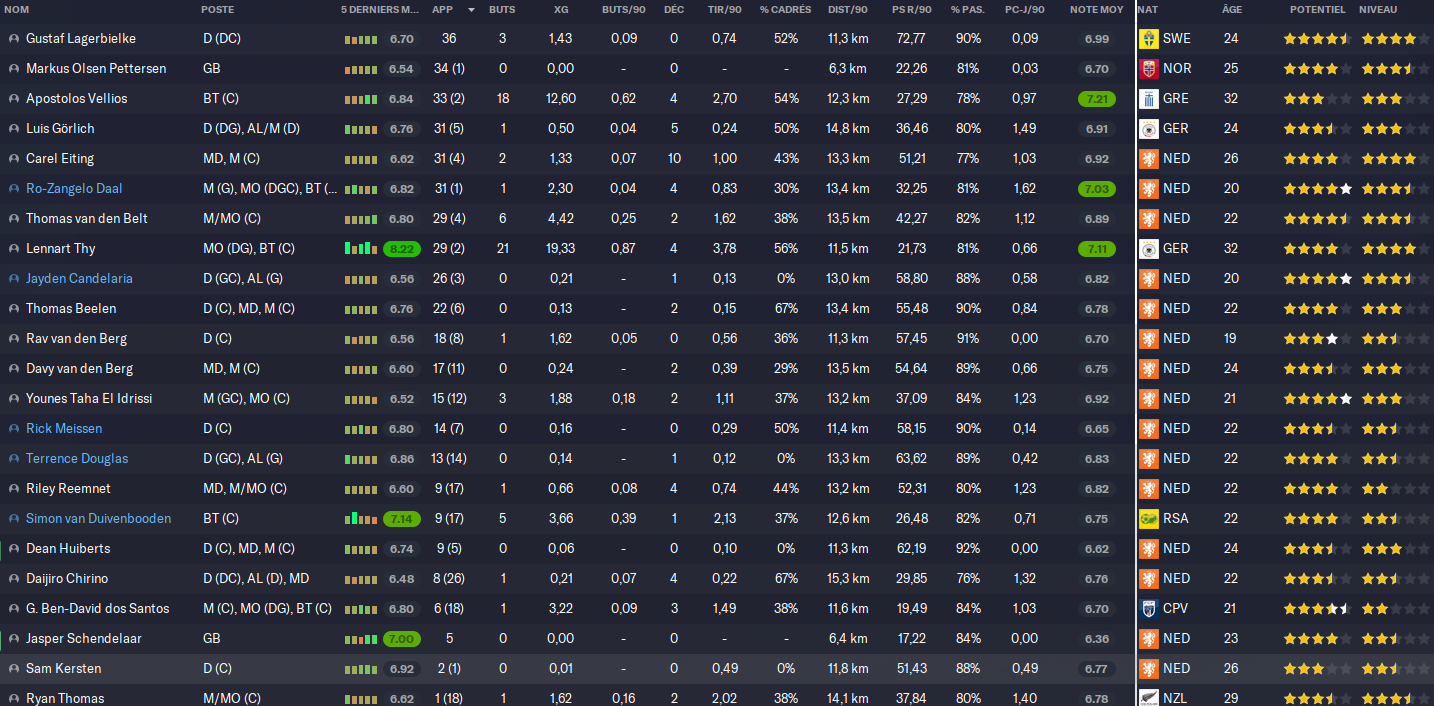
Task: Click the player icon beside Luis Görlich
Action: click(x=14, y=129)
